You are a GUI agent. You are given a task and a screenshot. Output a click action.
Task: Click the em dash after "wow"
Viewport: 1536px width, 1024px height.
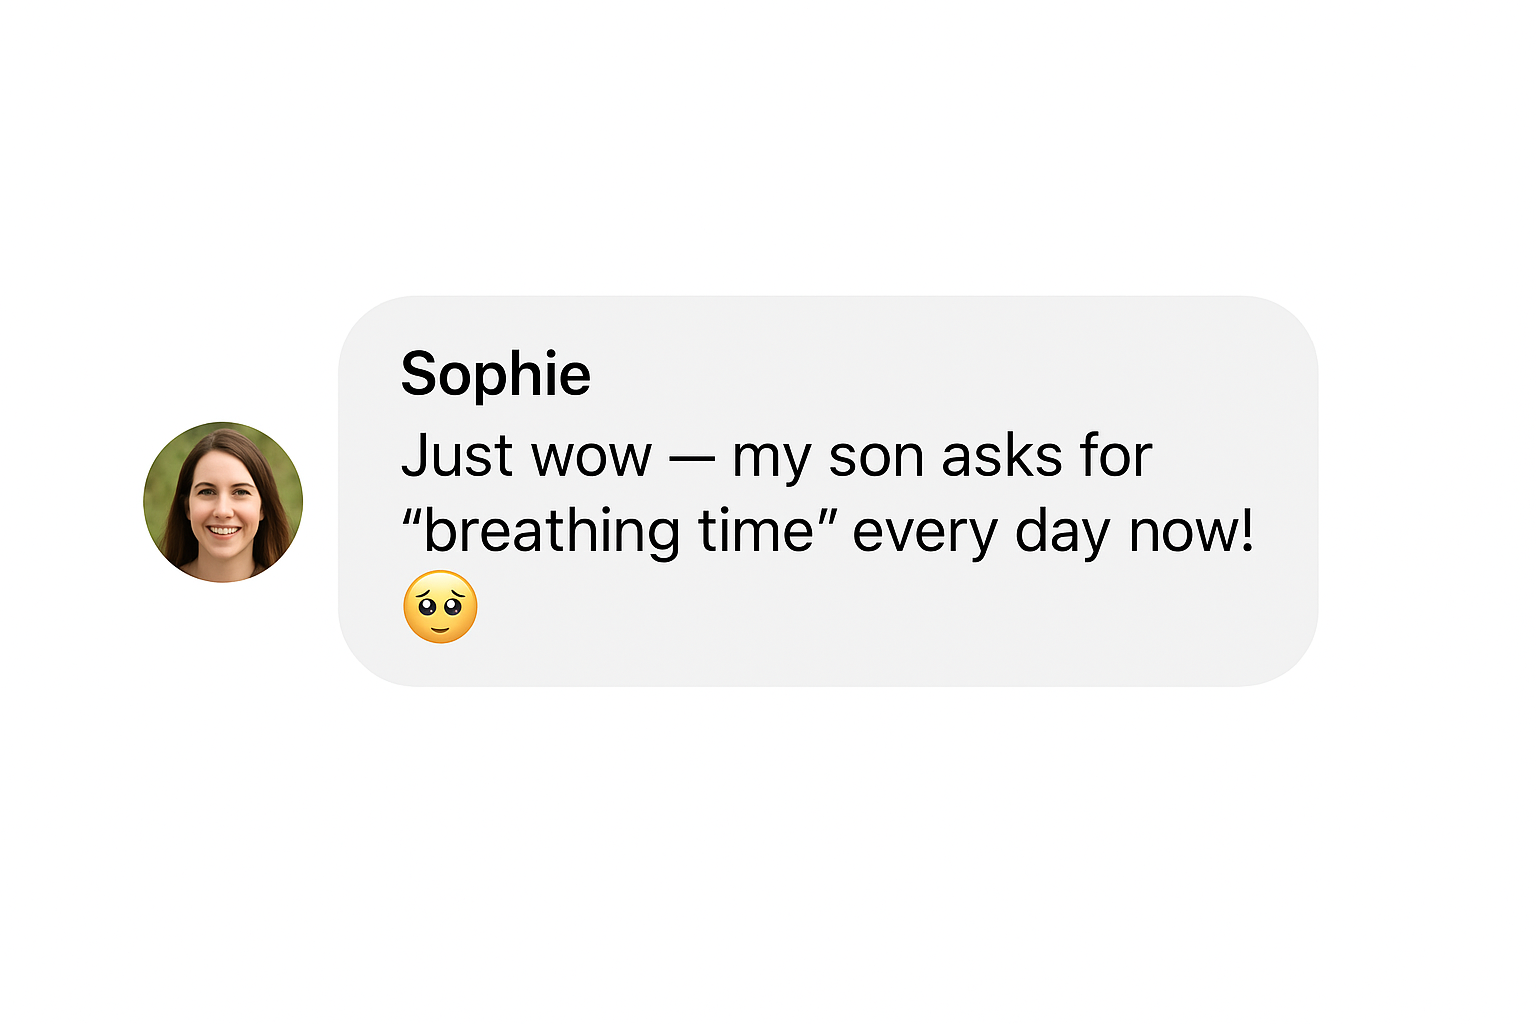692,461
